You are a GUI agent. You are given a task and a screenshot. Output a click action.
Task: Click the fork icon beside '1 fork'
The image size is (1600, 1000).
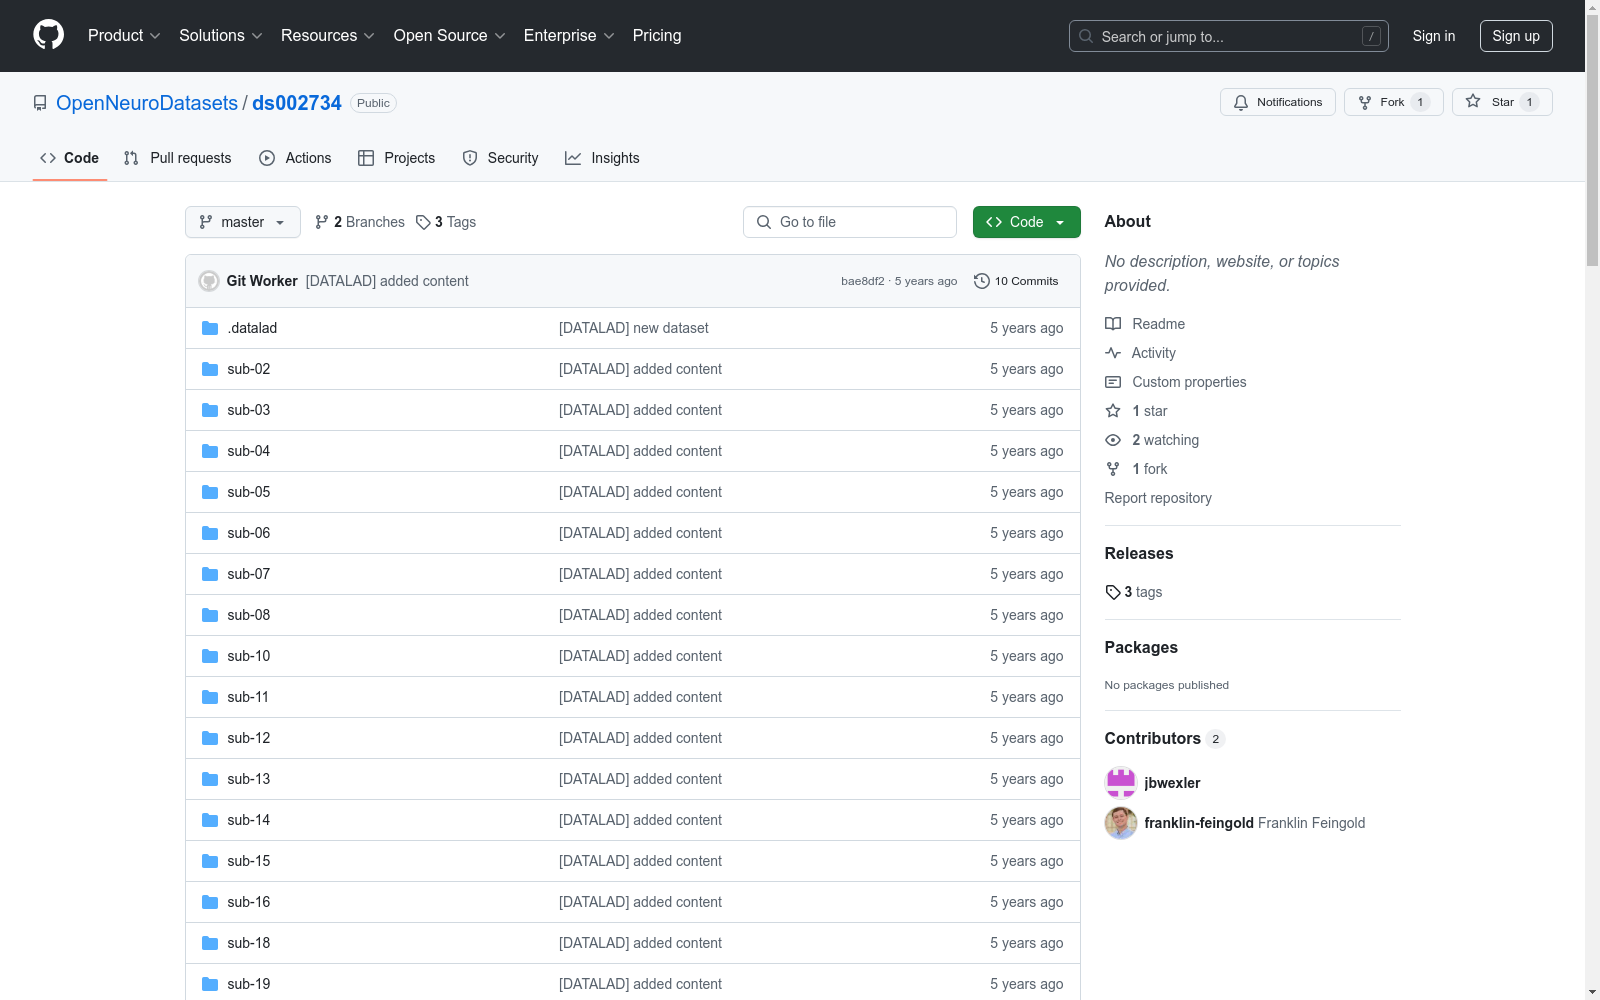(x=1113, y=469)
